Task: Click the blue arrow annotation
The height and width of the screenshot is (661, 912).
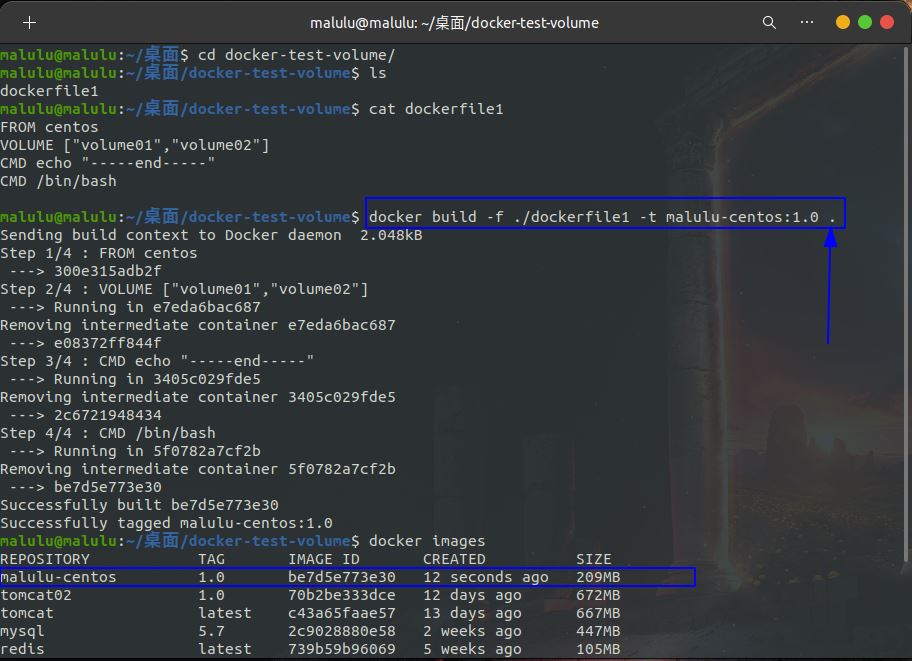Action: (830, 290)
